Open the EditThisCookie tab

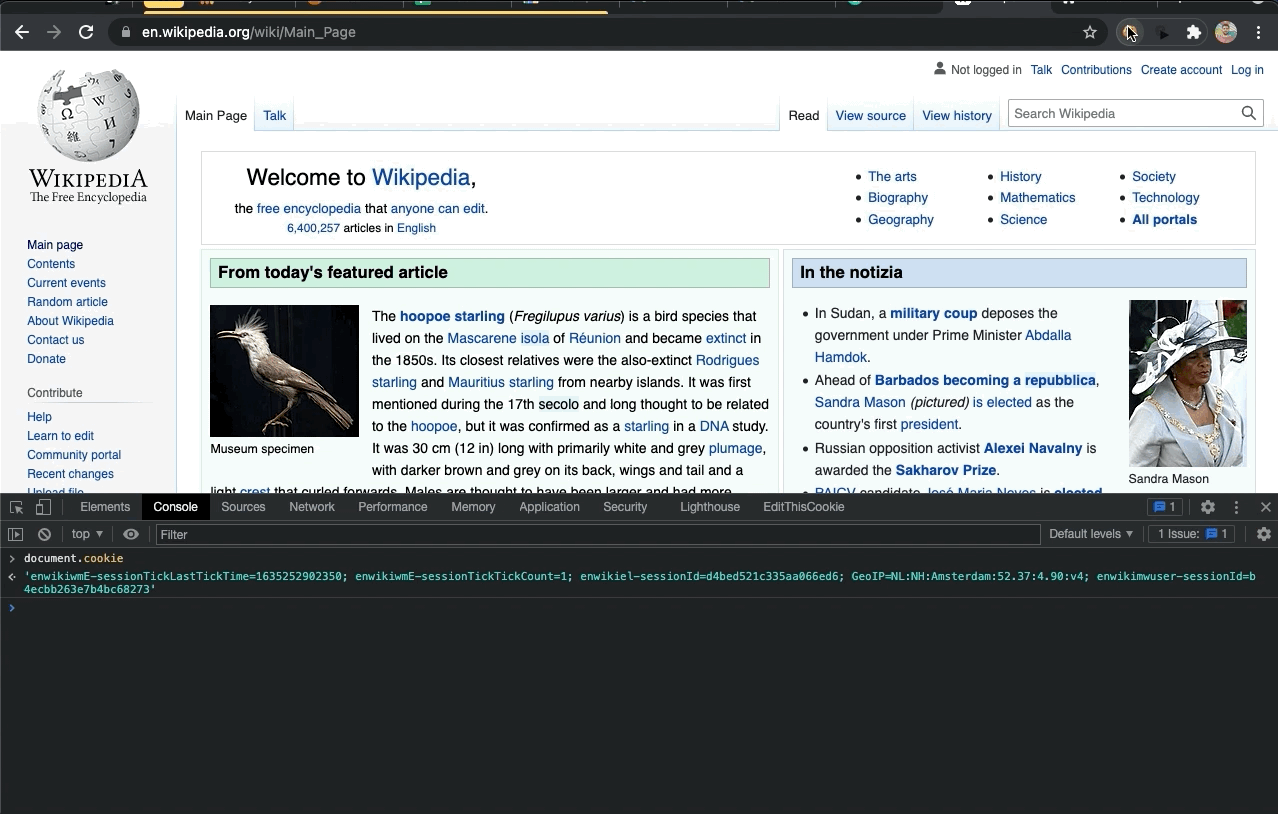803,507
